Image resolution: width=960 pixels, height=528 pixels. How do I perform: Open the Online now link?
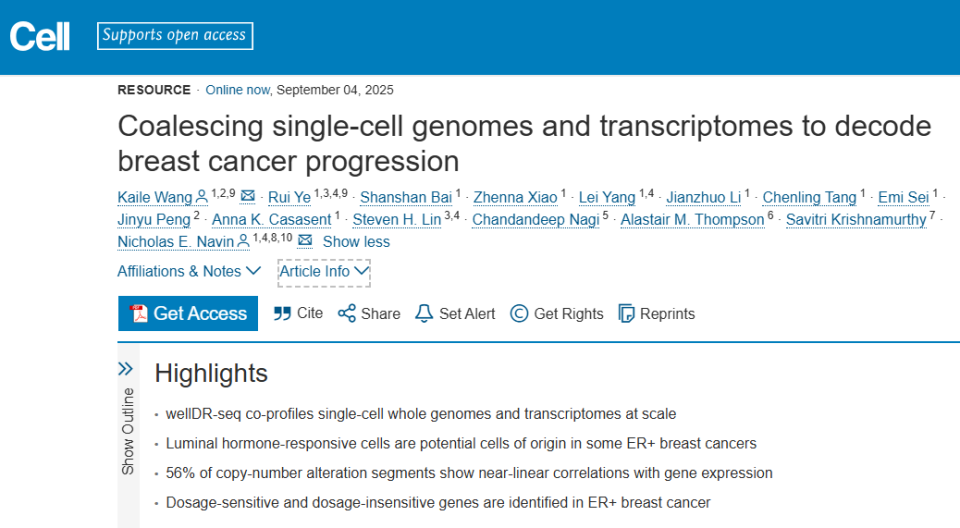point(237,90)
